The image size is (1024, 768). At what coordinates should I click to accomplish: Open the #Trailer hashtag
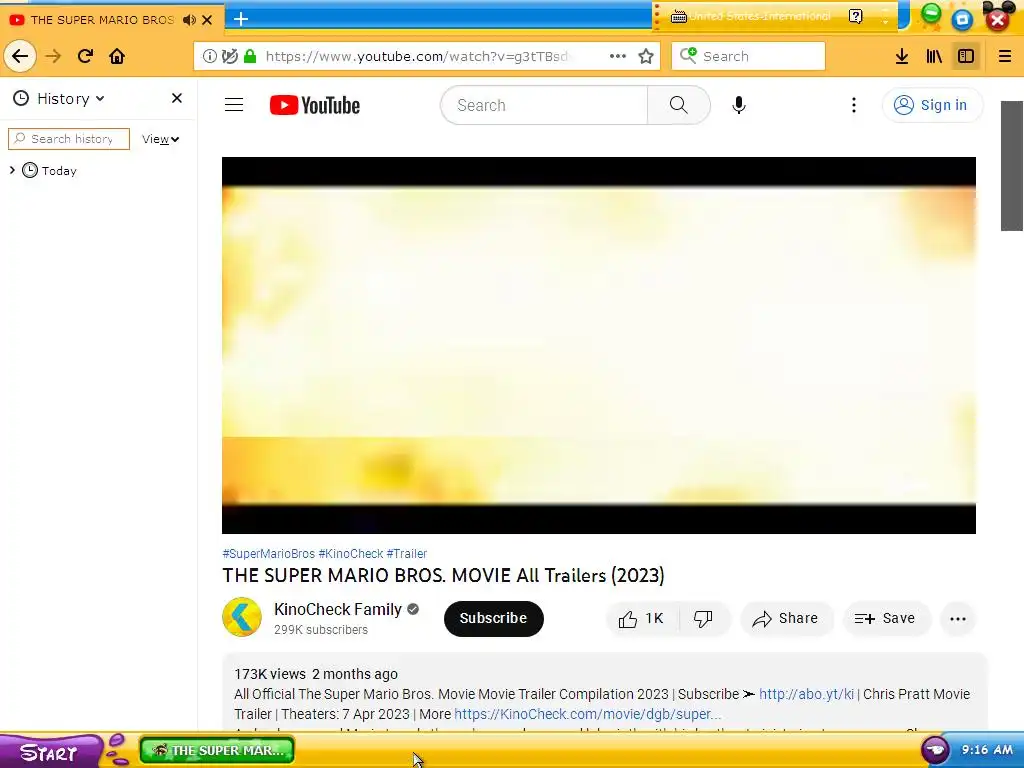point(407,554)
